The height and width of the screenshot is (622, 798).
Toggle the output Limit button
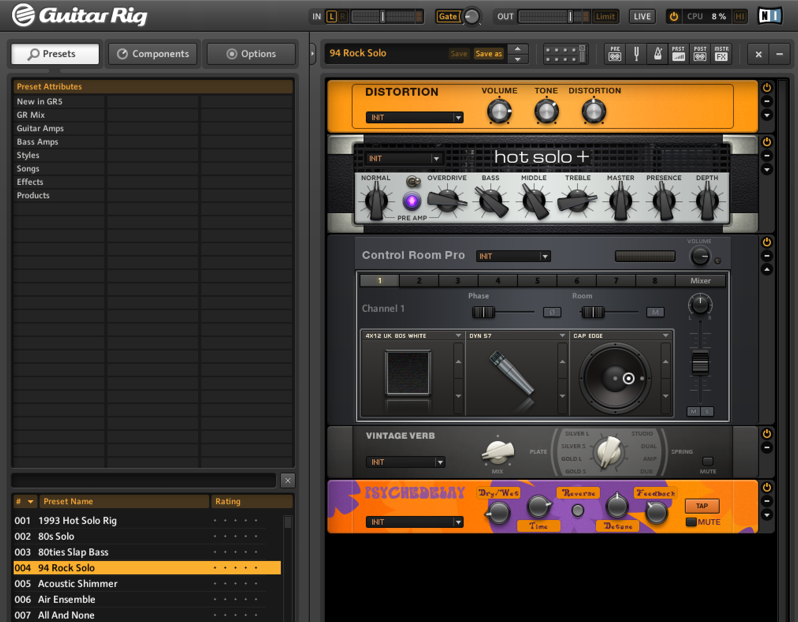605,16
